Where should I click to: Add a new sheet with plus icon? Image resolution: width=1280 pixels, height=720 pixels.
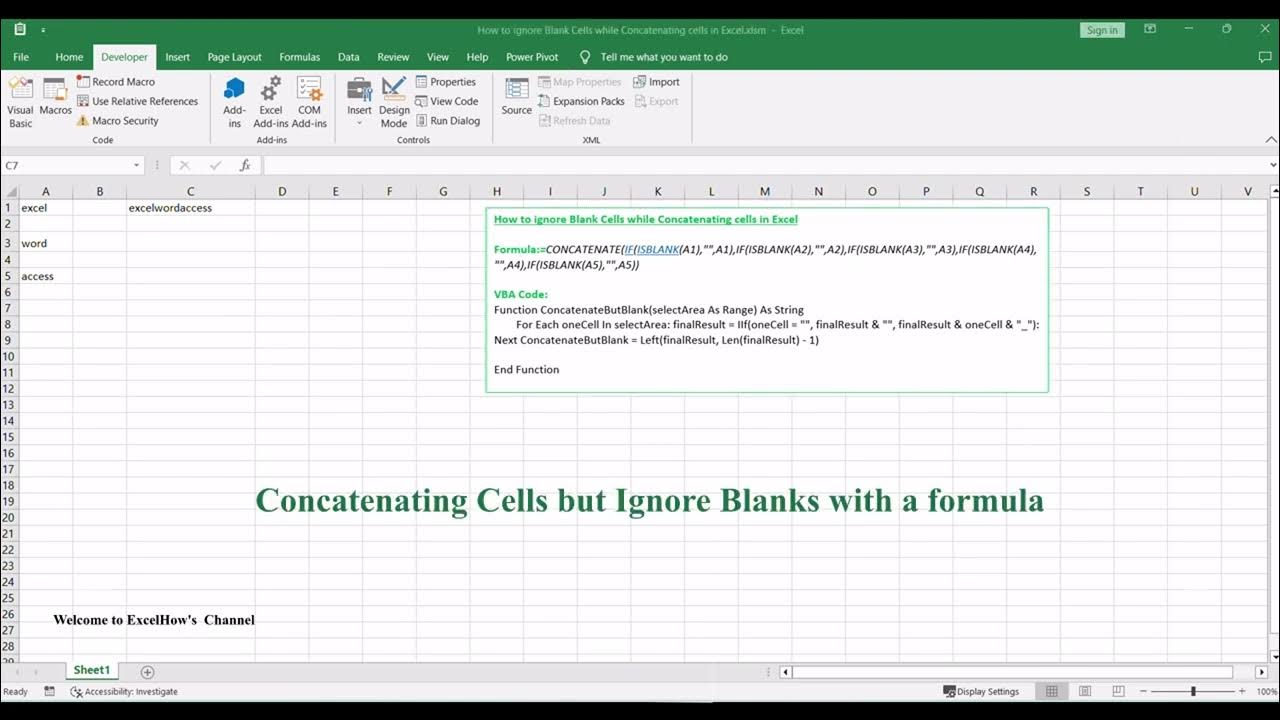pos(147,672)
